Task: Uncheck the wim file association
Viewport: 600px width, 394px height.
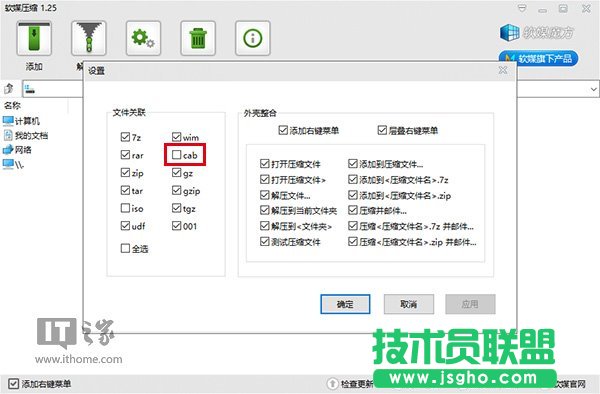Action: click(x=176, y=137)
